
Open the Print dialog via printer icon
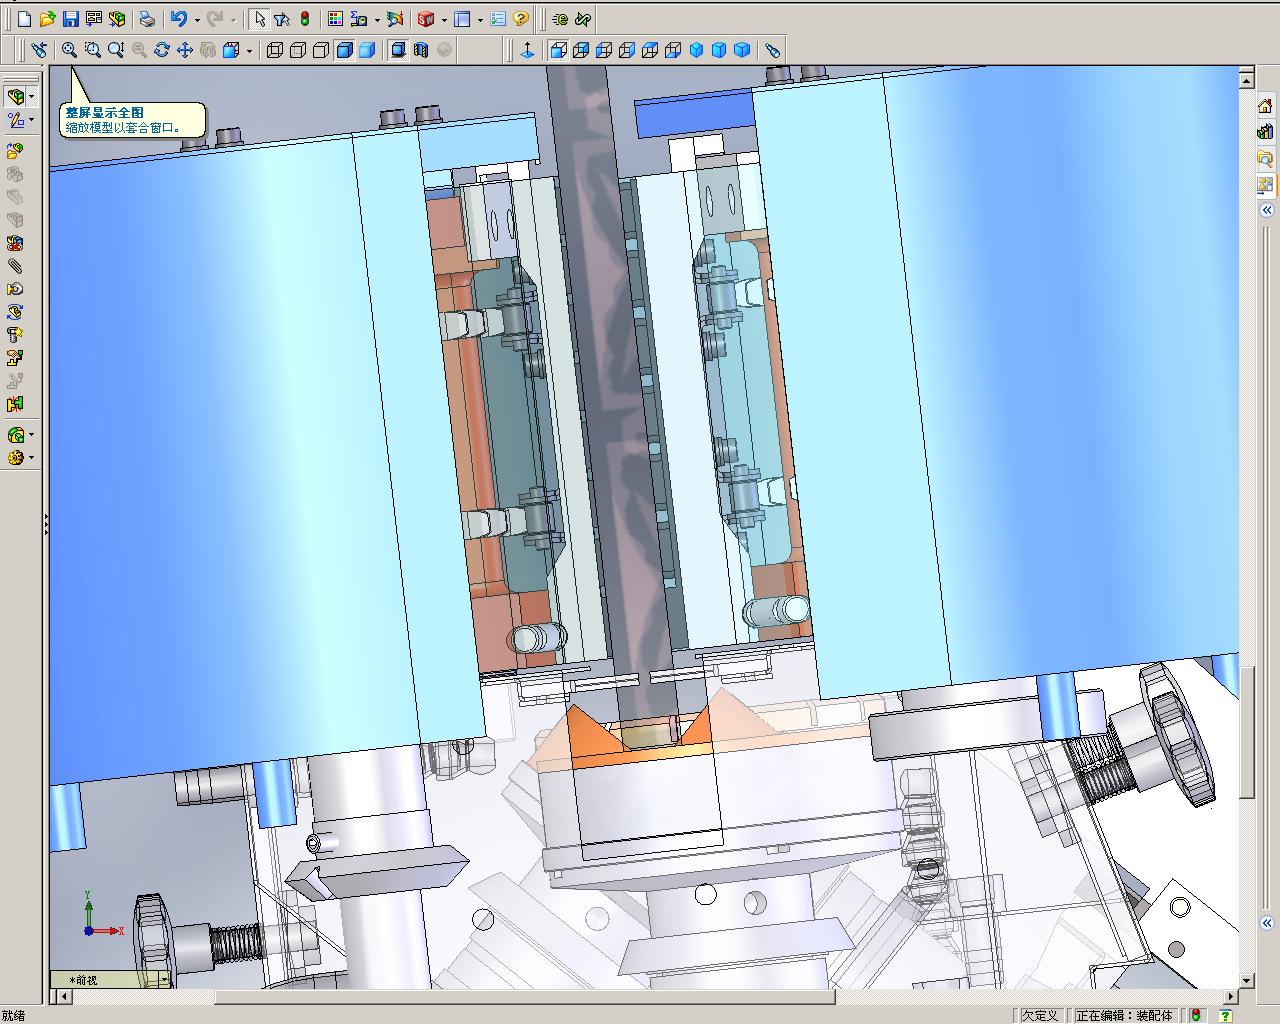tap(147, 19)
